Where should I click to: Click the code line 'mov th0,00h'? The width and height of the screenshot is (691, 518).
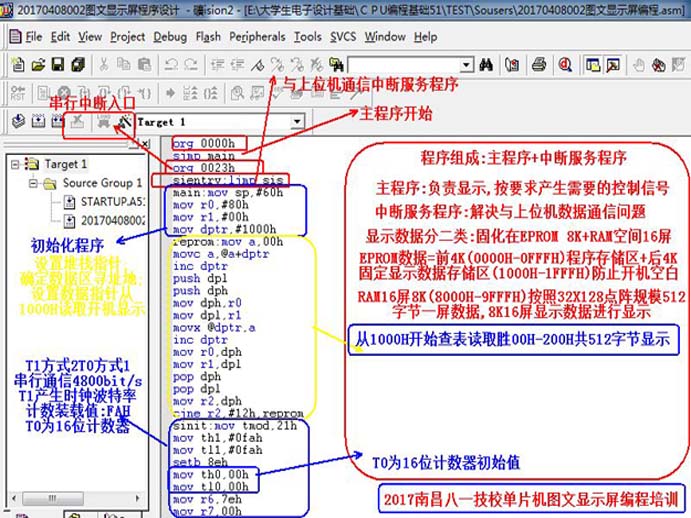pos(211,475)
